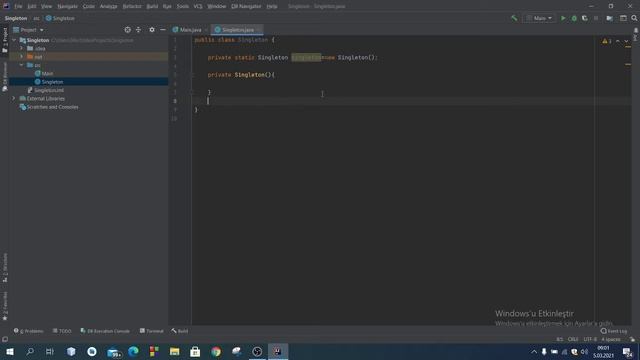Click CRLF line separator in status bar
This screenshot has width=640, height=360.
tap(573, 339)
